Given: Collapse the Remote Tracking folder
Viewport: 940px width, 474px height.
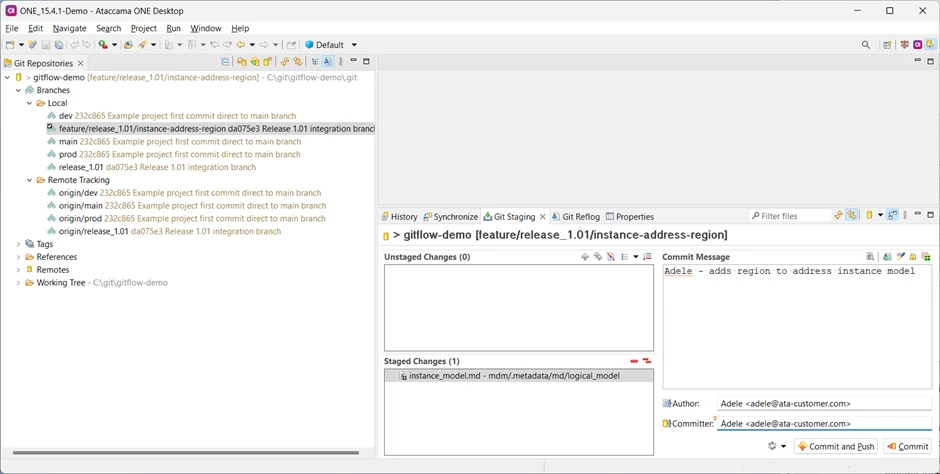Looking at the screenshot, I should click(29, 180).
